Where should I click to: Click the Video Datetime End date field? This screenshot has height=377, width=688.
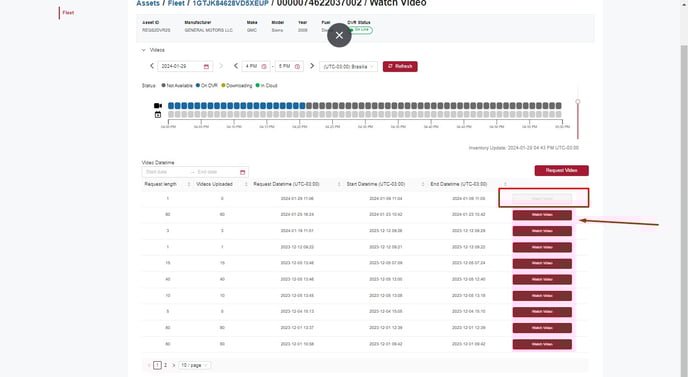pyautogui.click(x=217, y=172)
